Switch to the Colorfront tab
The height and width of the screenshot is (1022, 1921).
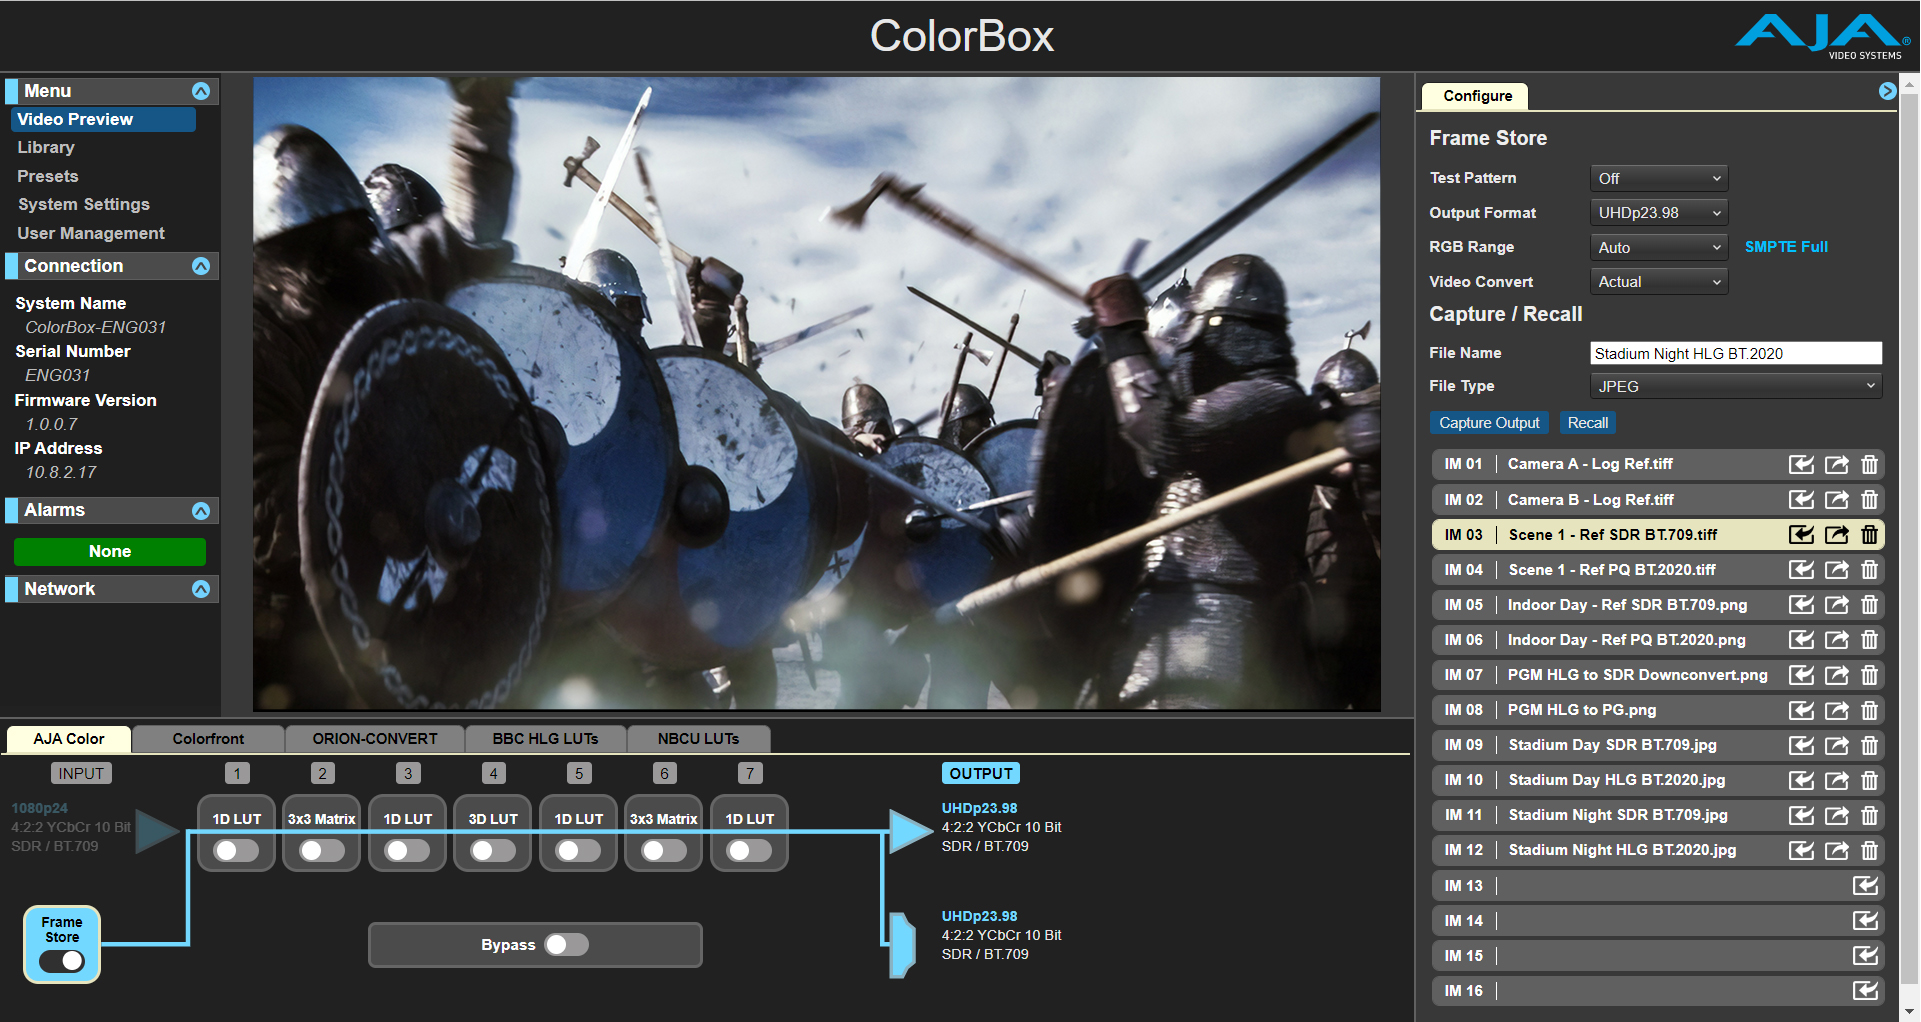coord(208,739)
